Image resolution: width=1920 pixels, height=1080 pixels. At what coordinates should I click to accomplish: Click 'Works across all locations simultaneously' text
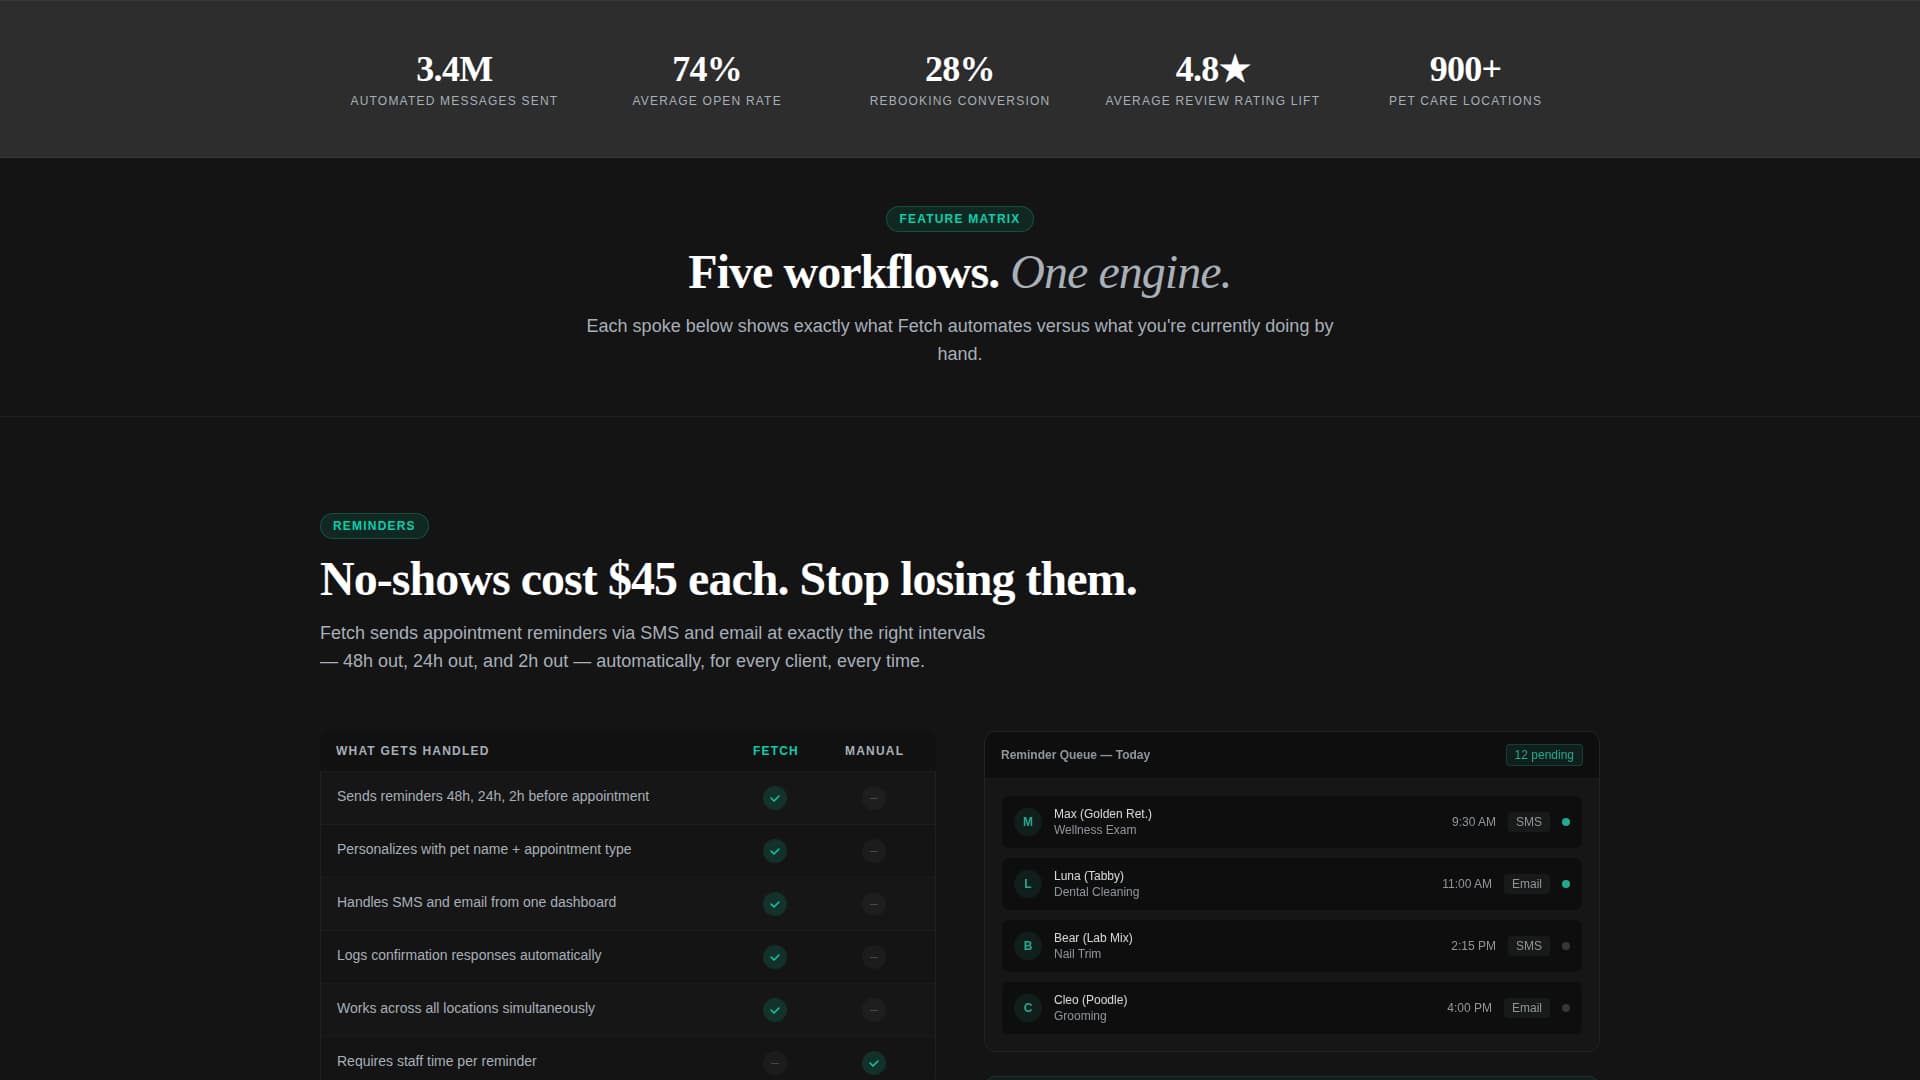pyautogui.click(x=466, y=1008)
